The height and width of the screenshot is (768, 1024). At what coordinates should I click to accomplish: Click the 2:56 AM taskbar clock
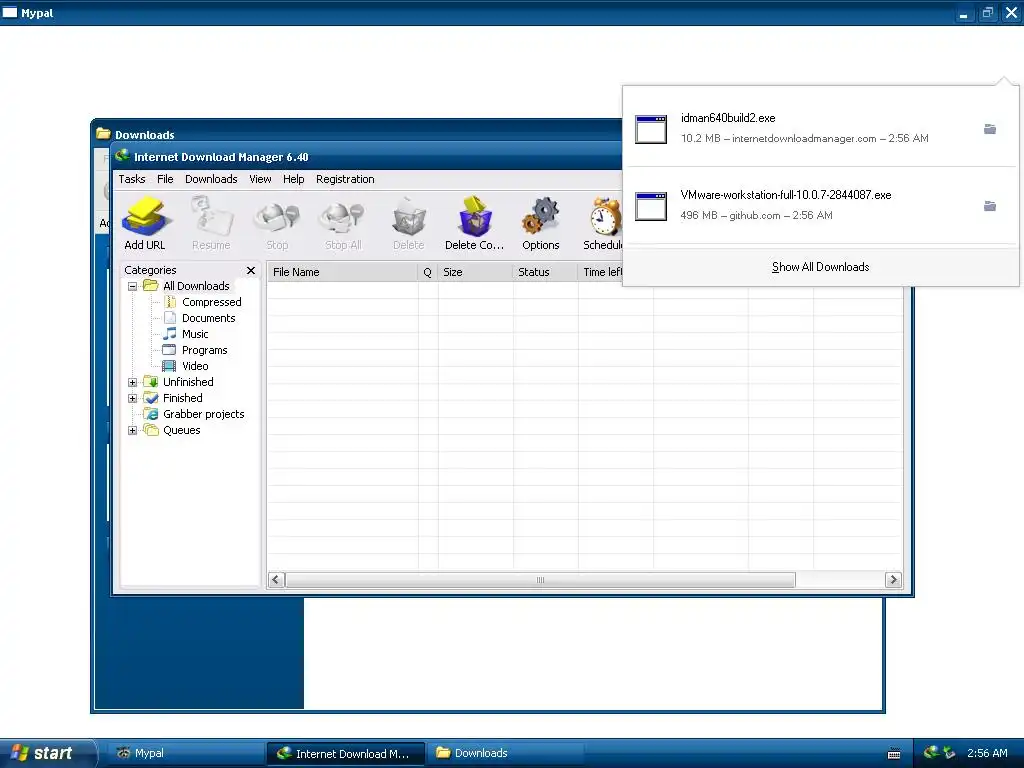pos(987,753)
